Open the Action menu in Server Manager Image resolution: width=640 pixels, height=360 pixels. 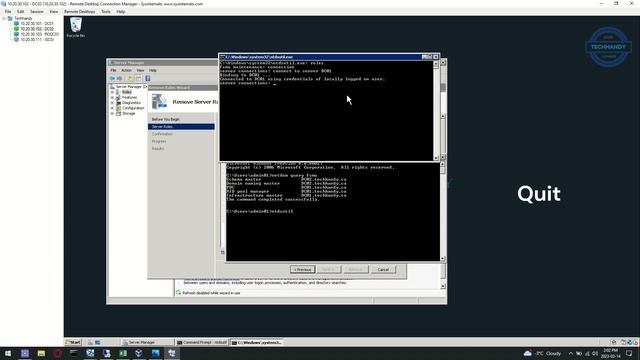click(x=126, y=70)
